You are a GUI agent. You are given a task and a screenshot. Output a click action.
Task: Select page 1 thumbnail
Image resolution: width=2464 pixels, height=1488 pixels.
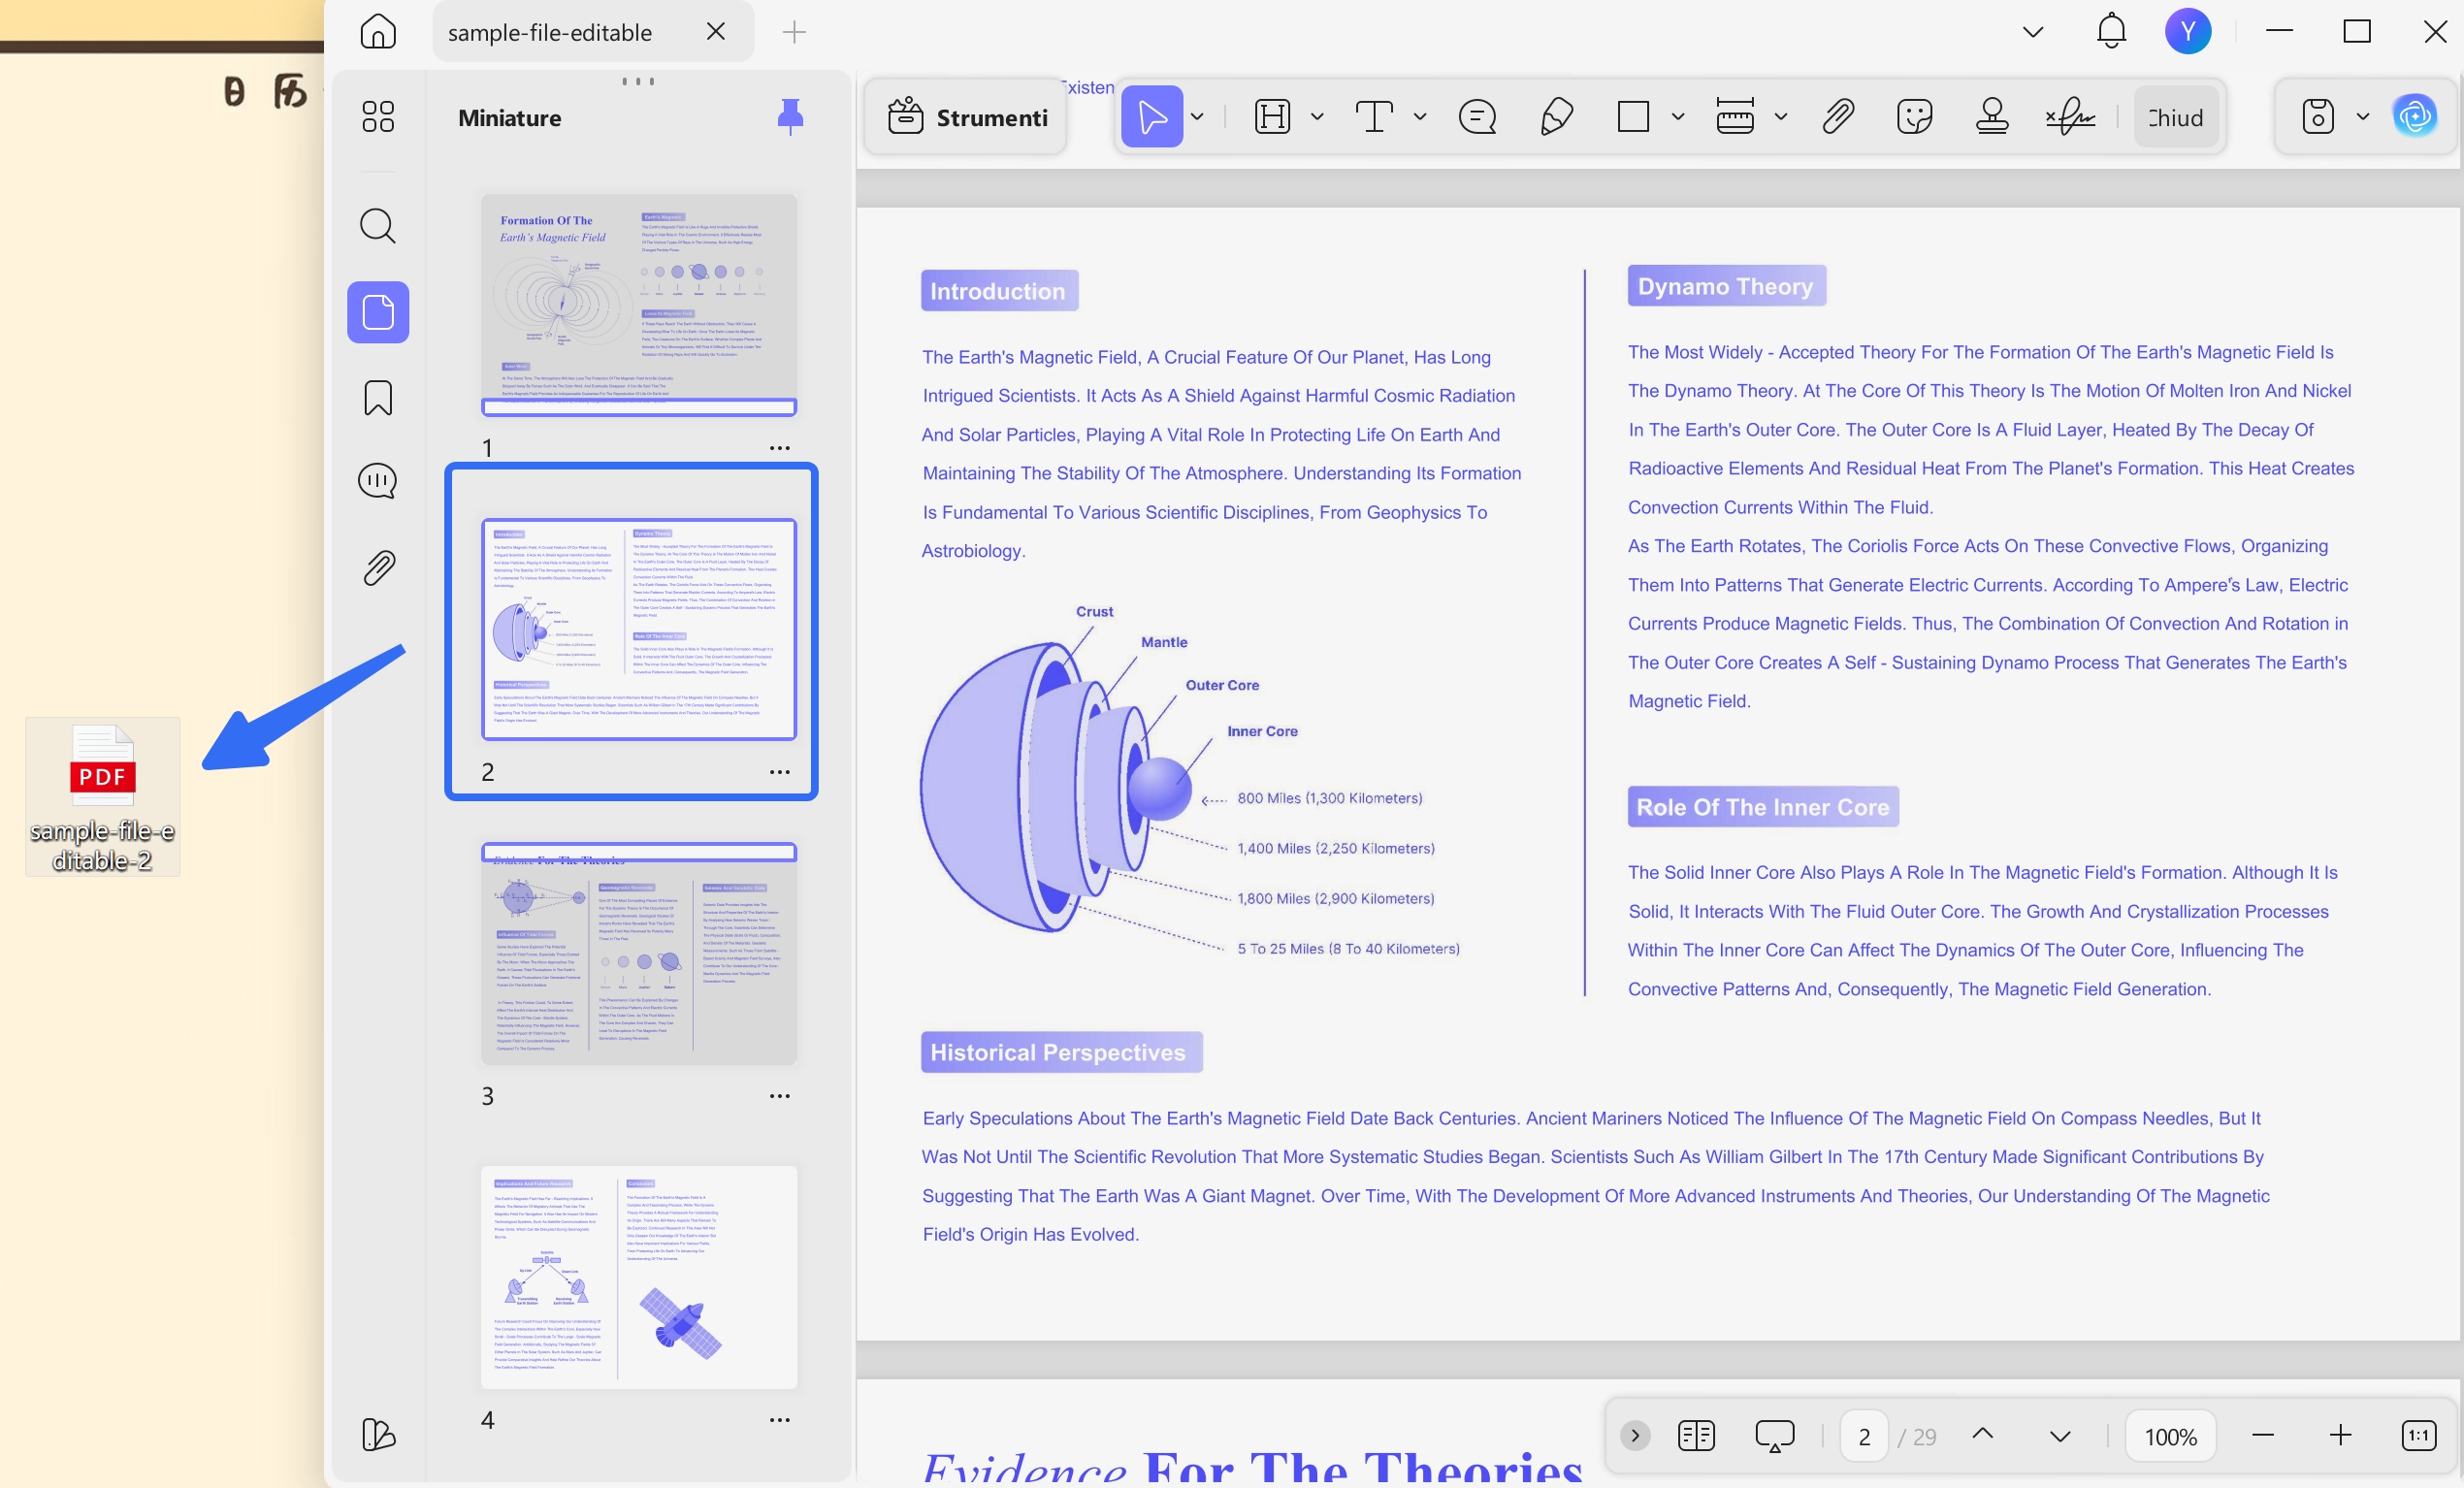coord(639,304)
